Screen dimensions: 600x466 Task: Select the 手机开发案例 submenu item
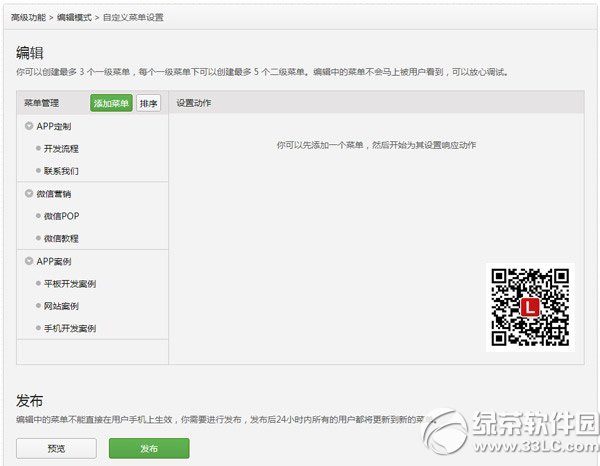coord(70,328)
